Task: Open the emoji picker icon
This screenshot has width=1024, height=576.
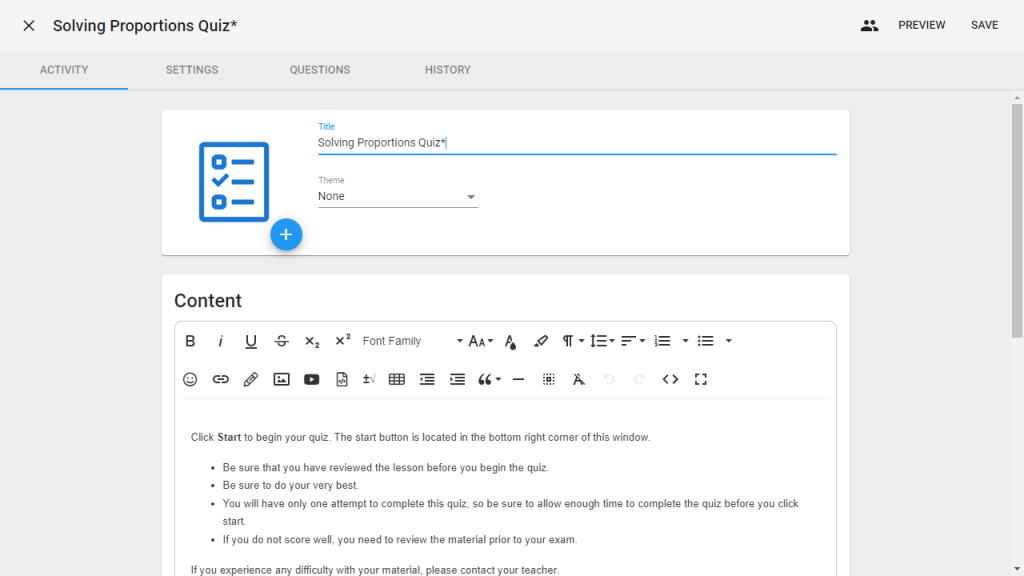Action: pos(190,379)
